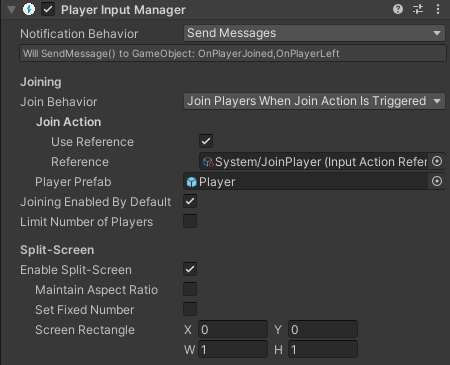450x365 pixels.
Task: Collapse the Player Input Manager component foldout
Action: [x=12, y=10]
